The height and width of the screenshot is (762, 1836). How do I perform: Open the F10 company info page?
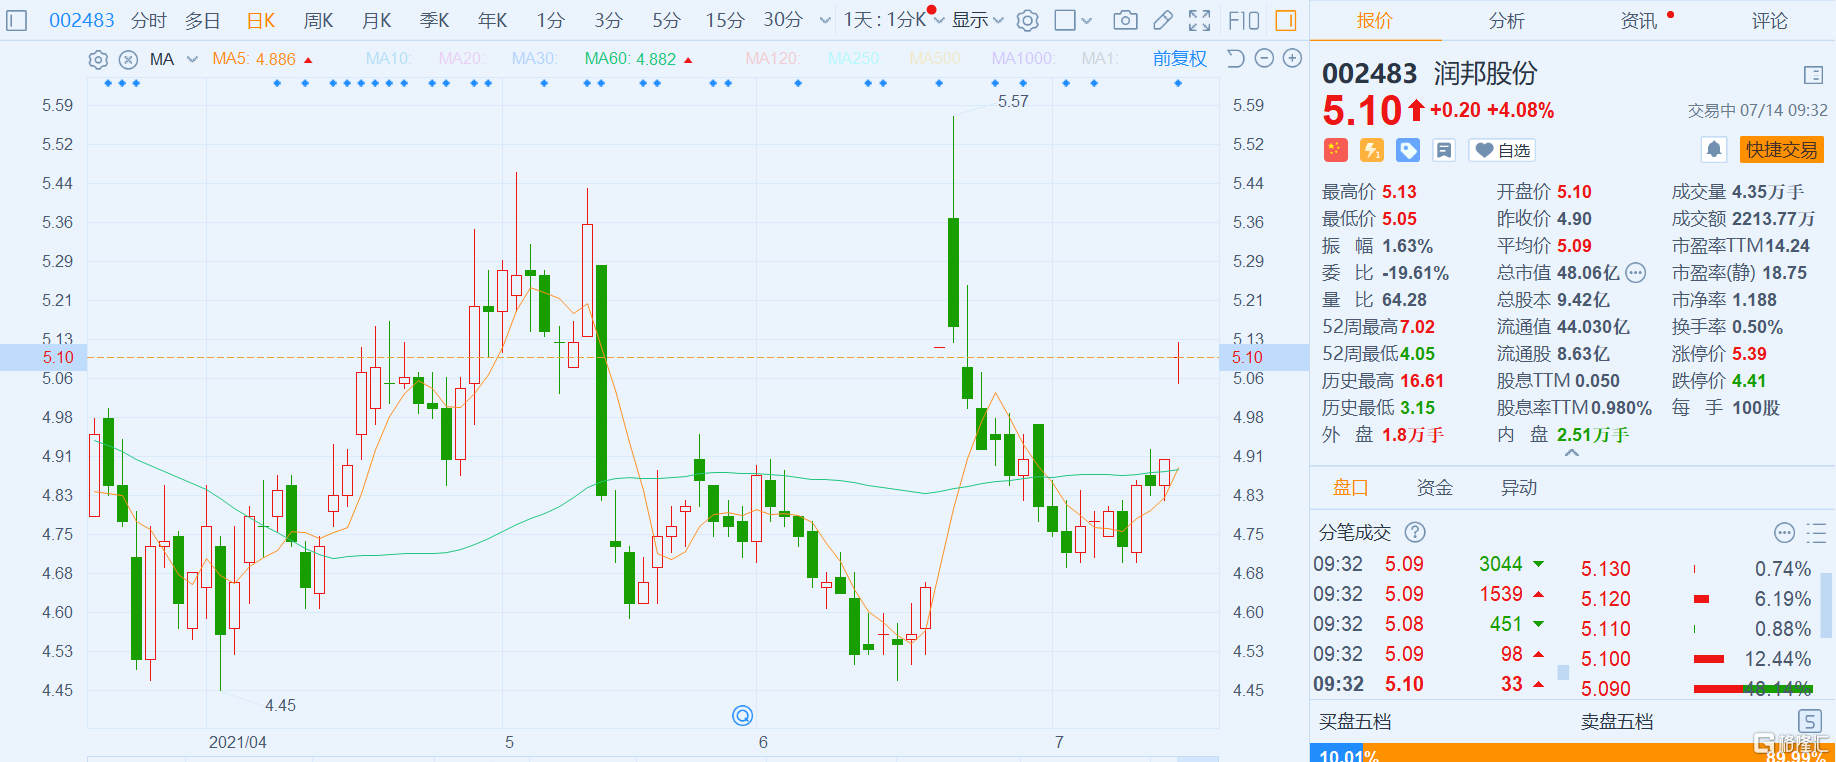(1244, 20)
